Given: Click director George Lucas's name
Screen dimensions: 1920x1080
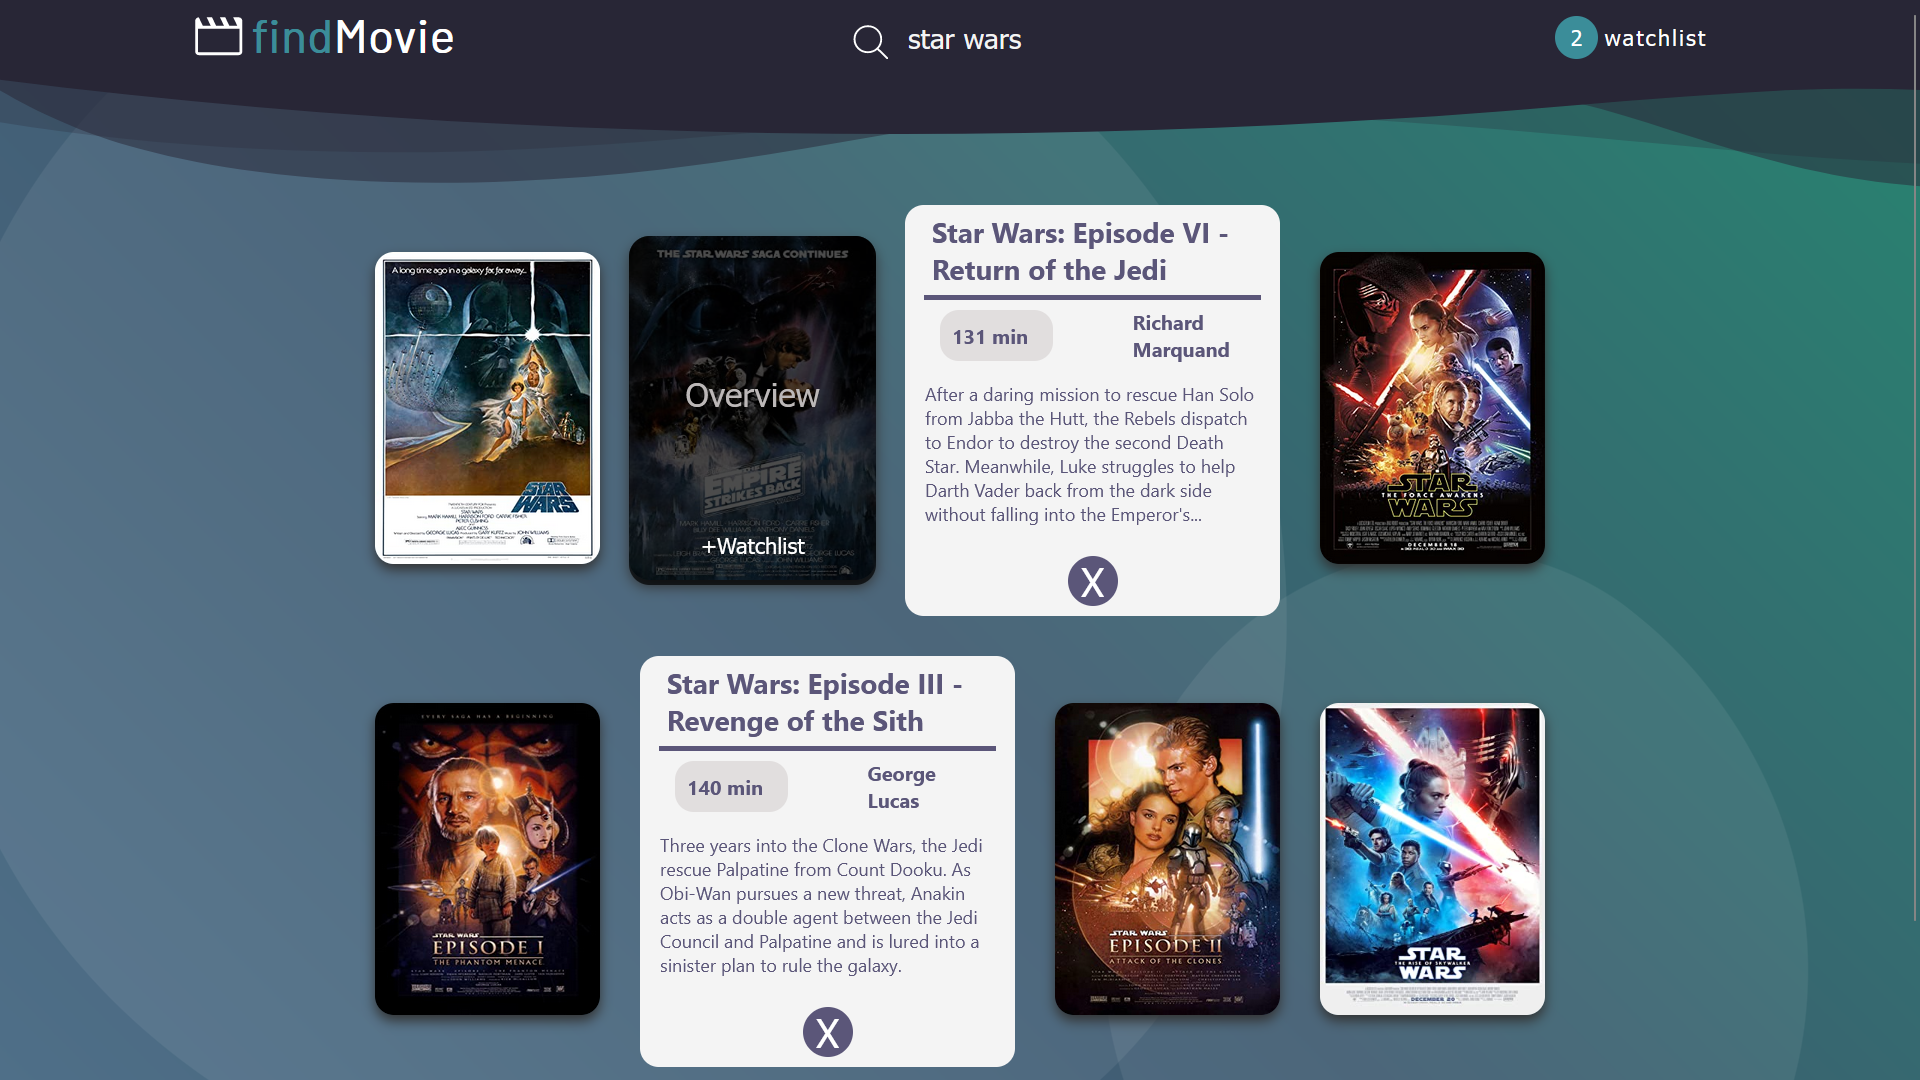Looking at the screenshot, I should click(x=900, y=787).
